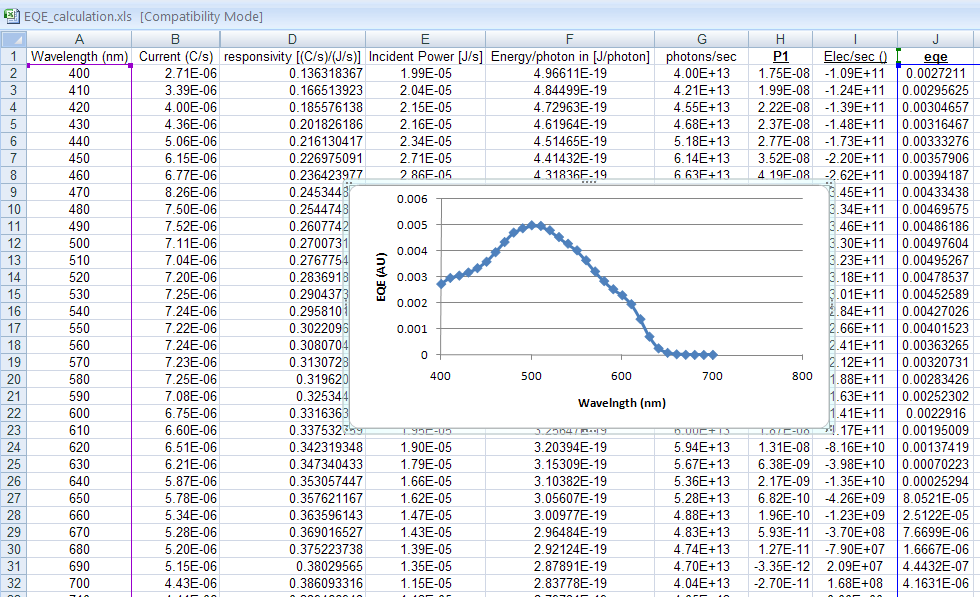Click the "responsivity [(C/s)/(J/s)]" header cell

(292, 57)
